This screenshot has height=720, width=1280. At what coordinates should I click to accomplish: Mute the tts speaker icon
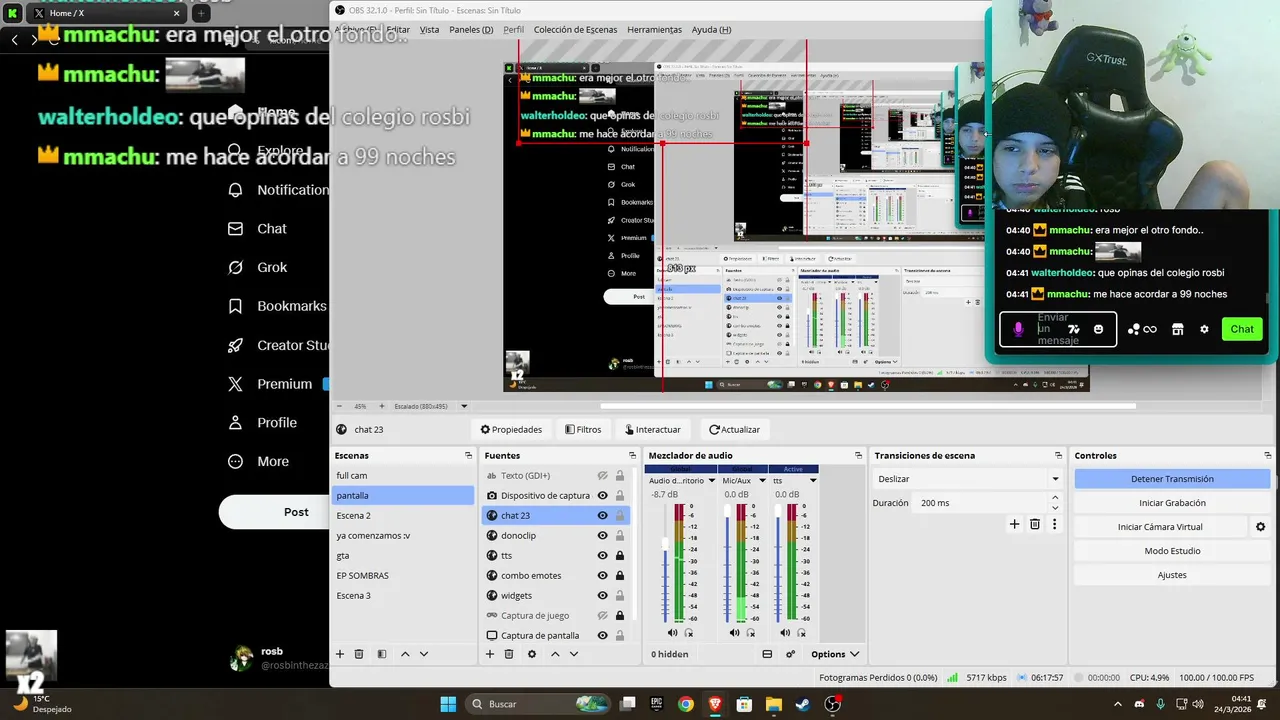point(785,632)
